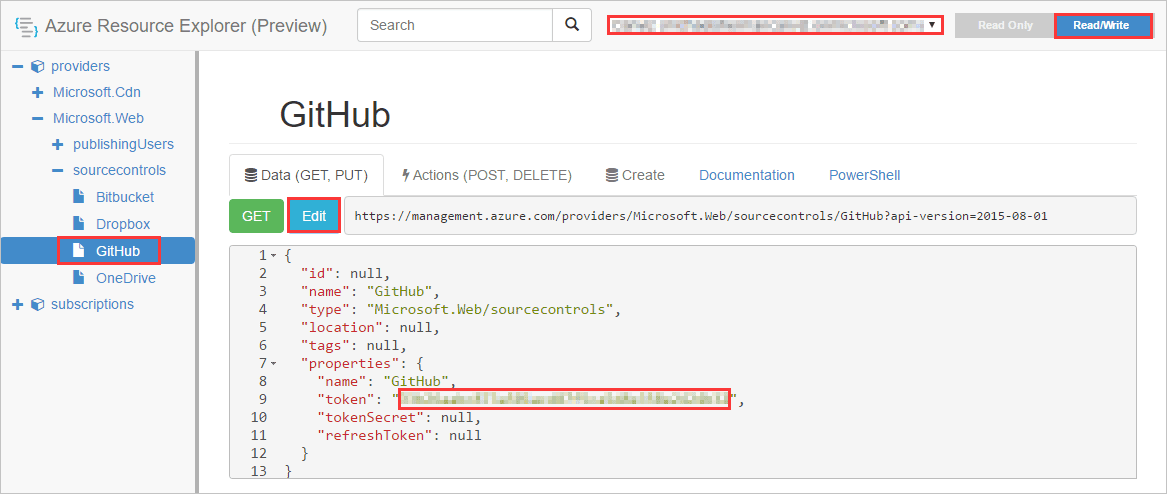Click in the Search input field
The width and height of the screenshot is (1167, 494).
coord(455,25)
